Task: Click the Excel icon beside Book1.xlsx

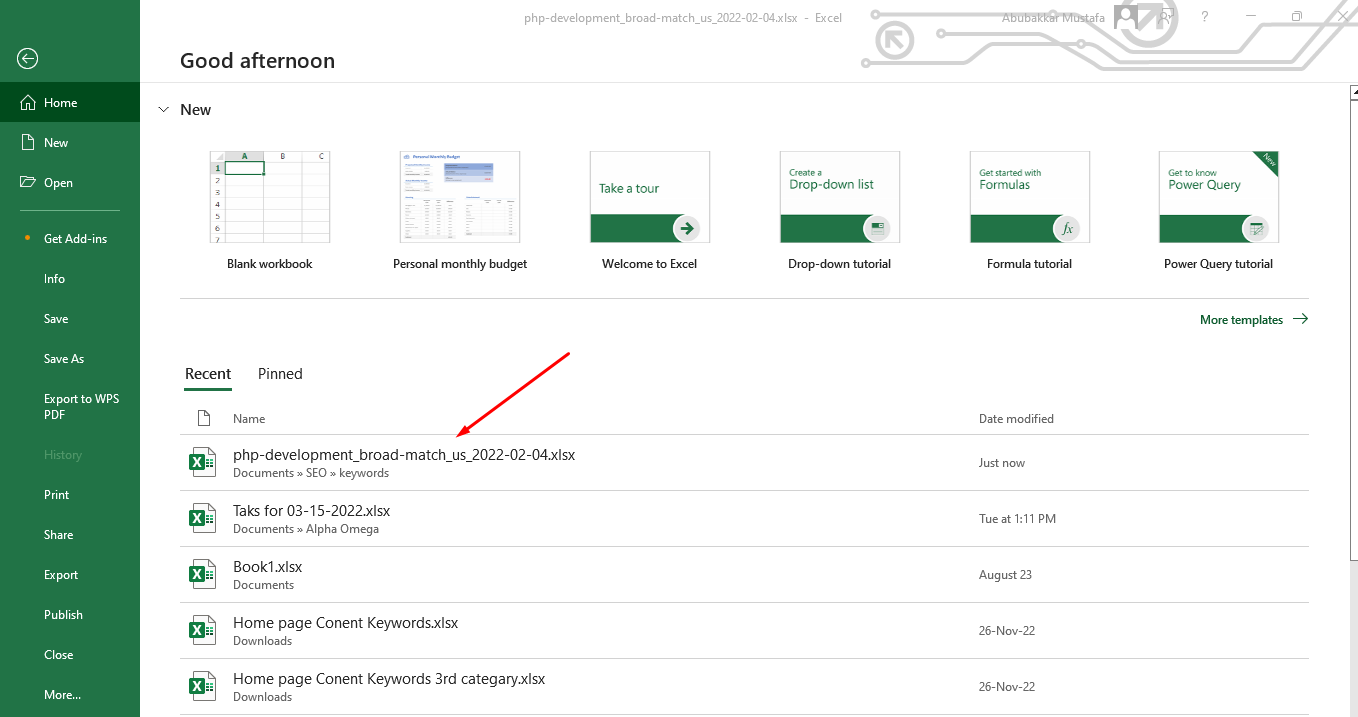Action: coord(202,573)
